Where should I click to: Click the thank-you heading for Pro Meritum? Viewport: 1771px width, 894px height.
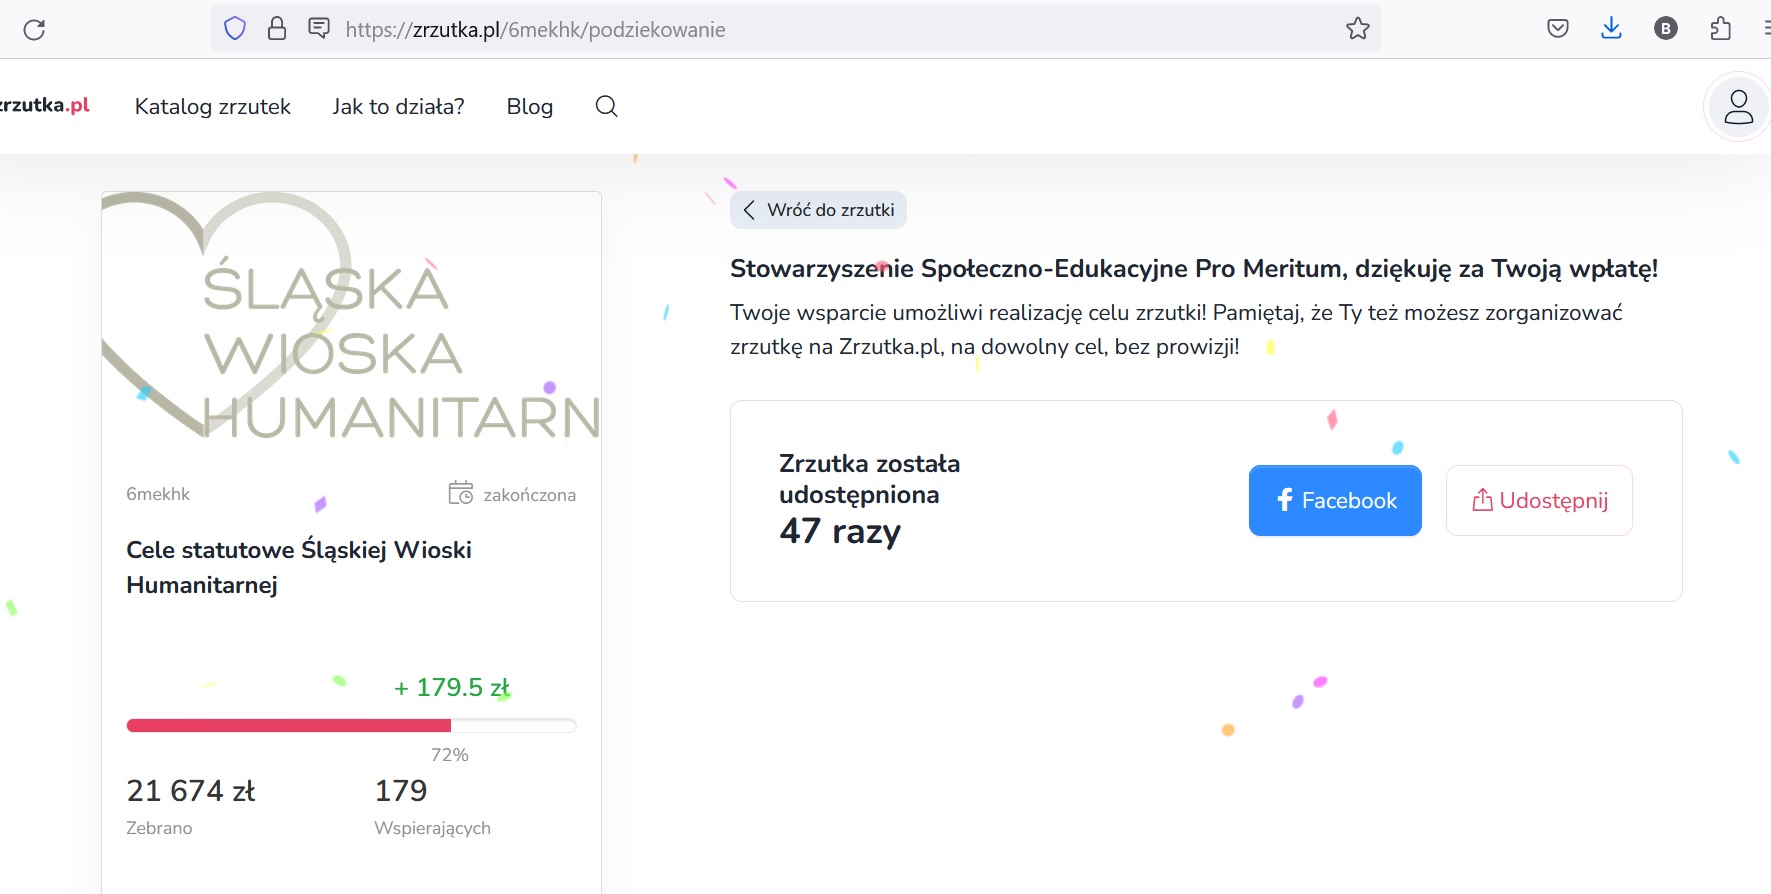point(1194,269)
